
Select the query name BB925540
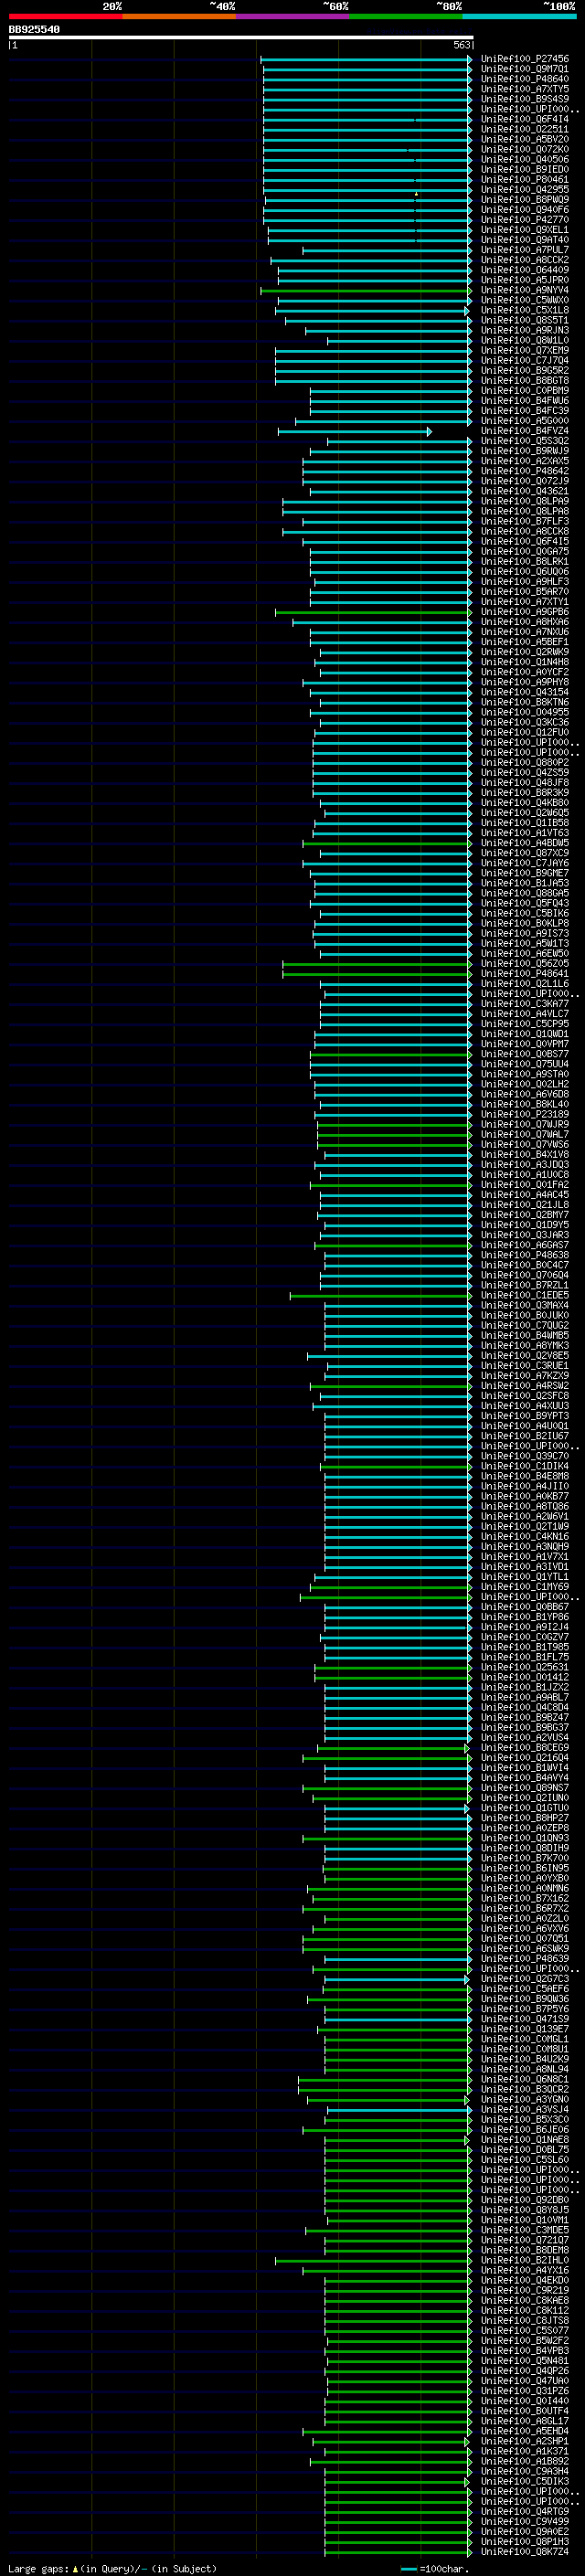pyautogui.click(x=34, y=29)
